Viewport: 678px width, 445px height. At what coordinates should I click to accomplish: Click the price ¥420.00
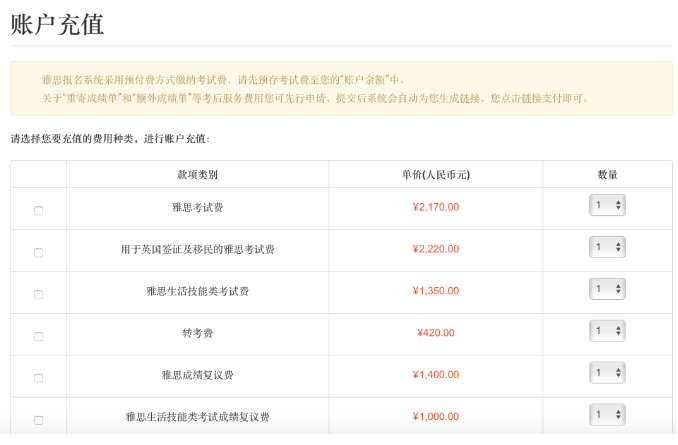coord(436,333)
